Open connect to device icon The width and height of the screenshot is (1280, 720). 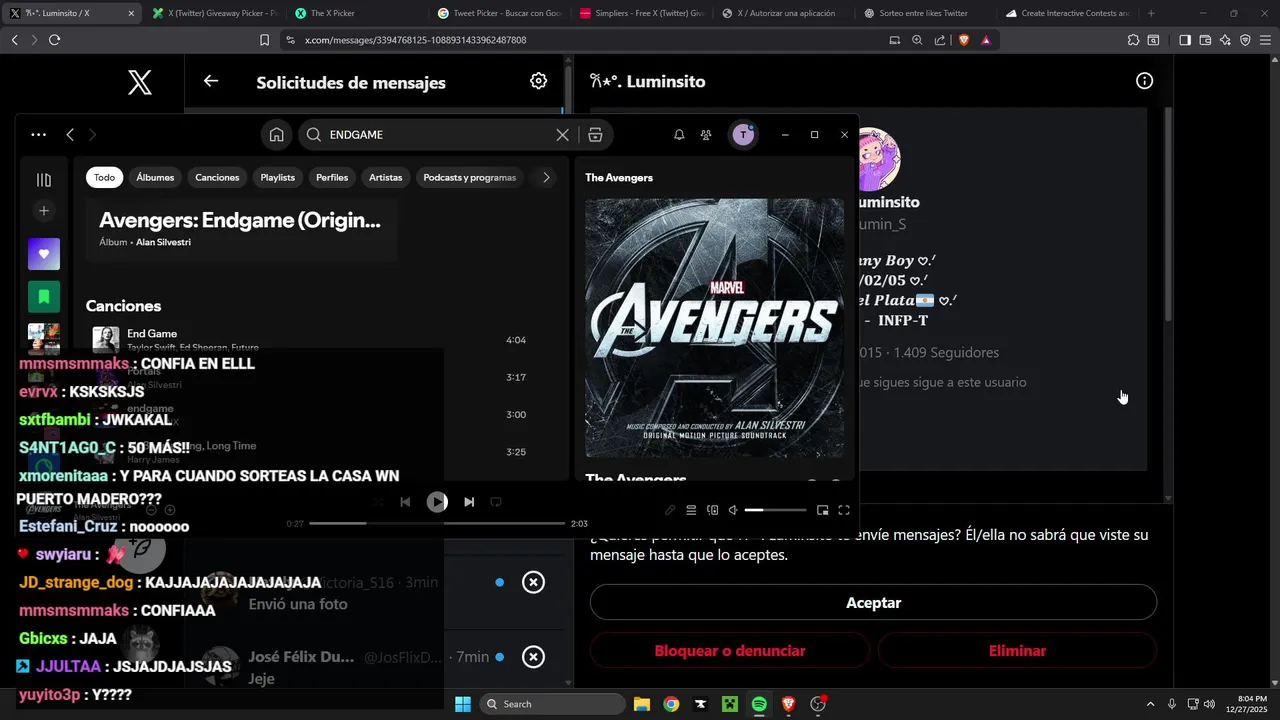713,510
